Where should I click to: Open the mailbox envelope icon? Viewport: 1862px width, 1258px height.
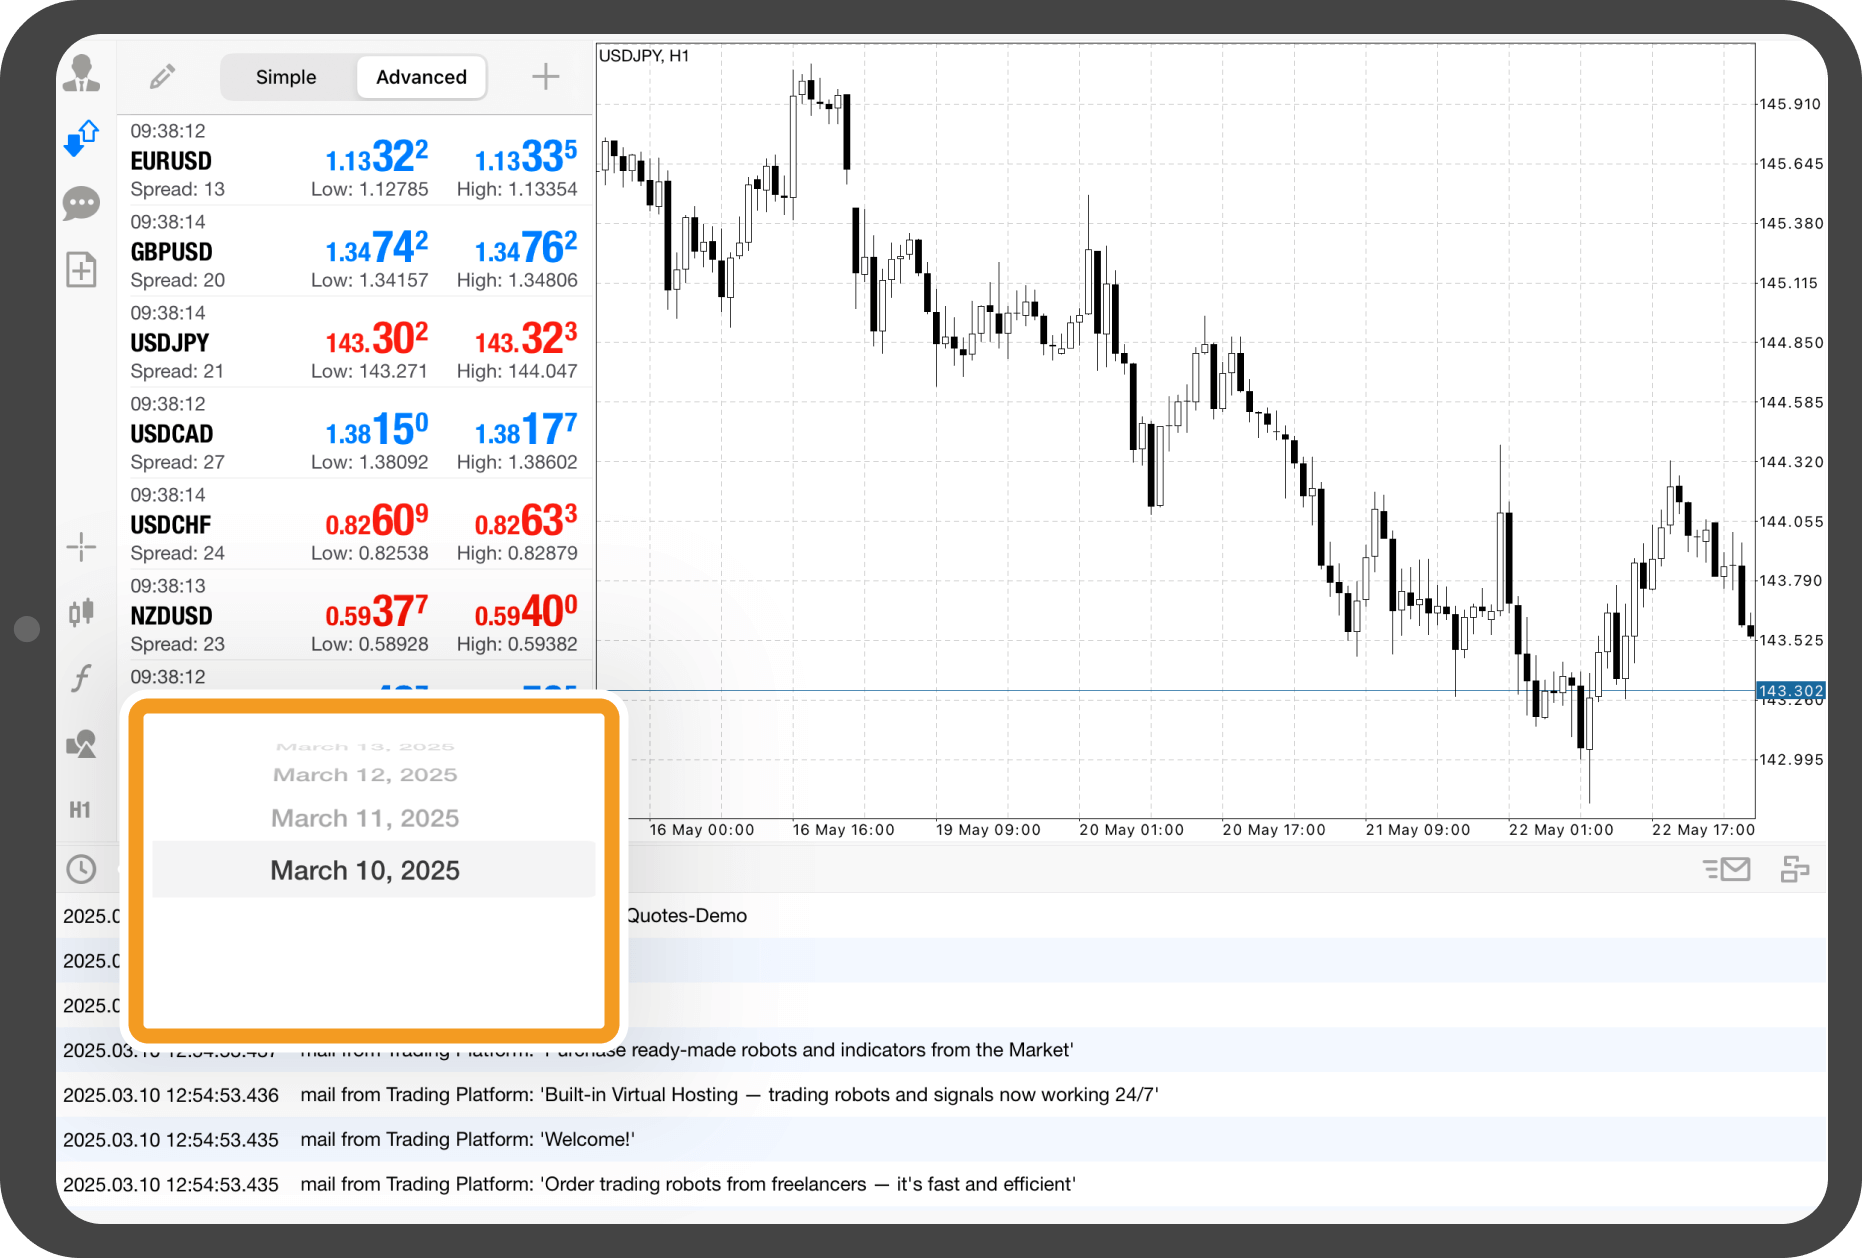(x=1727, y=869)
